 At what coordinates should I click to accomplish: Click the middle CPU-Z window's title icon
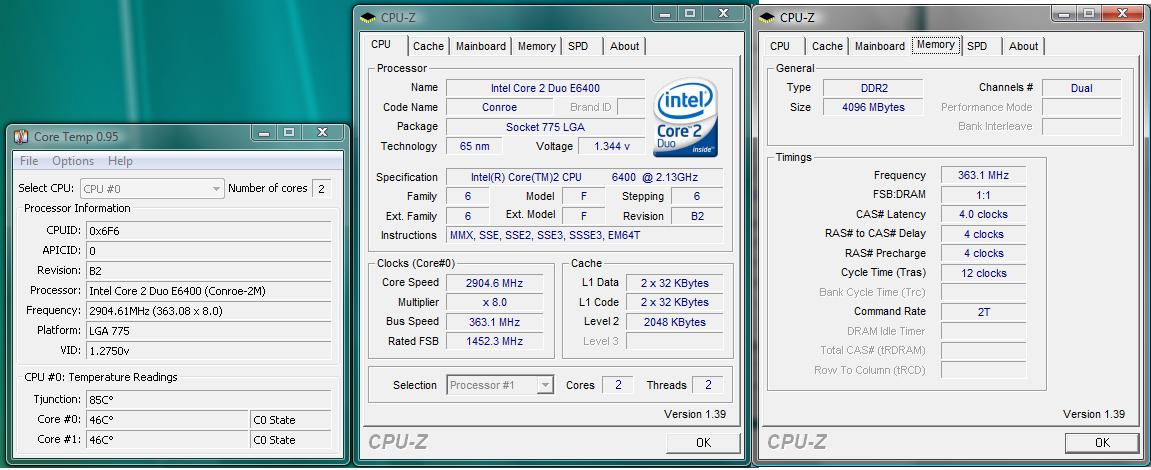click(368, 18)
